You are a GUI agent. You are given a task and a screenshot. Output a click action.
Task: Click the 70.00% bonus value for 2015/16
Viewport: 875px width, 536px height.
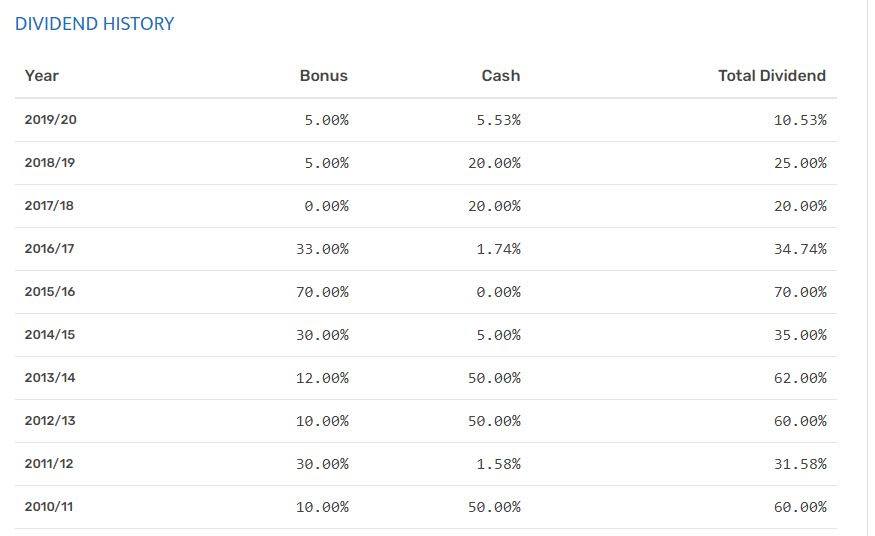pyautogui.click(x=322, y=292)
